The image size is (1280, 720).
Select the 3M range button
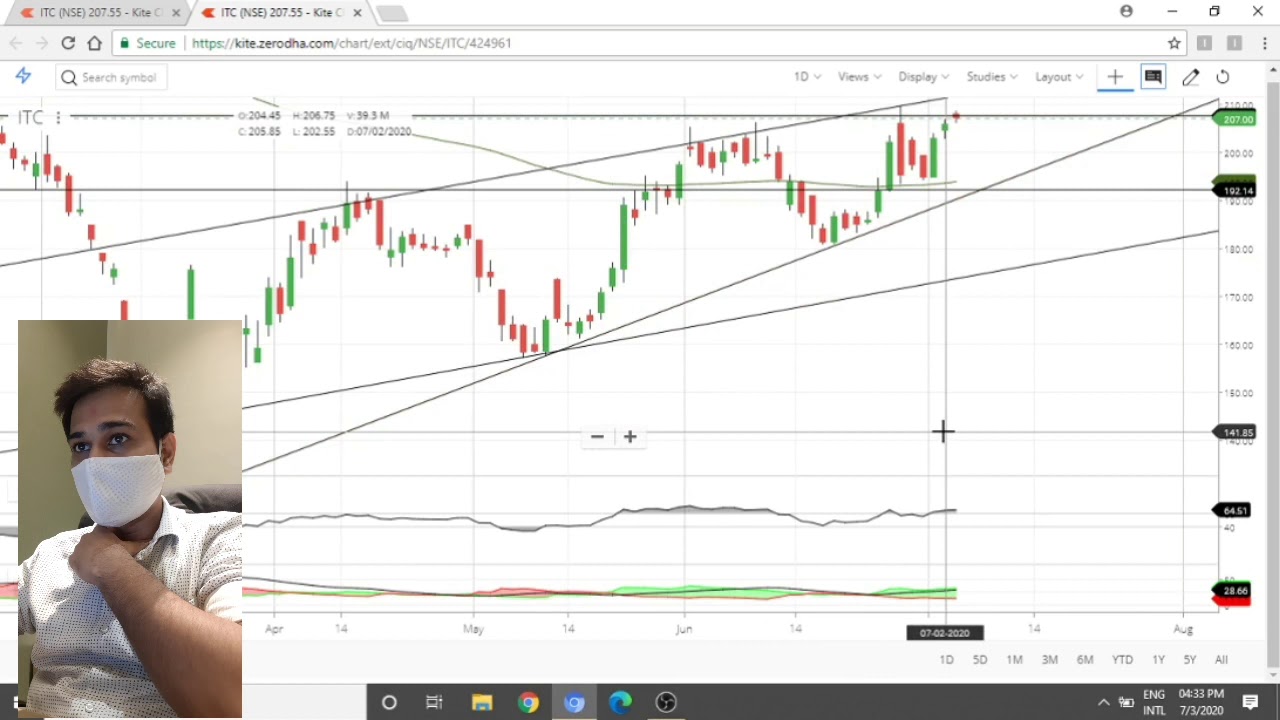tap(1049, 660)
